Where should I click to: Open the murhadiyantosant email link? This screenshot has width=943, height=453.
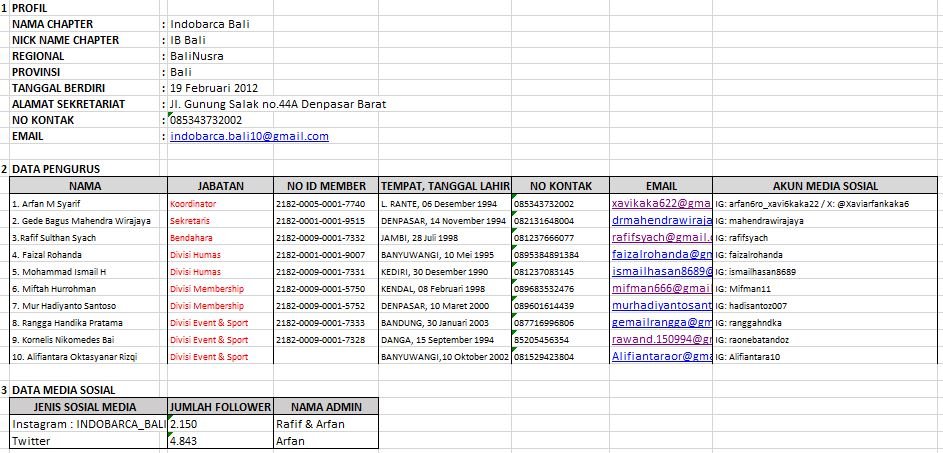click(x=662, y=305)
